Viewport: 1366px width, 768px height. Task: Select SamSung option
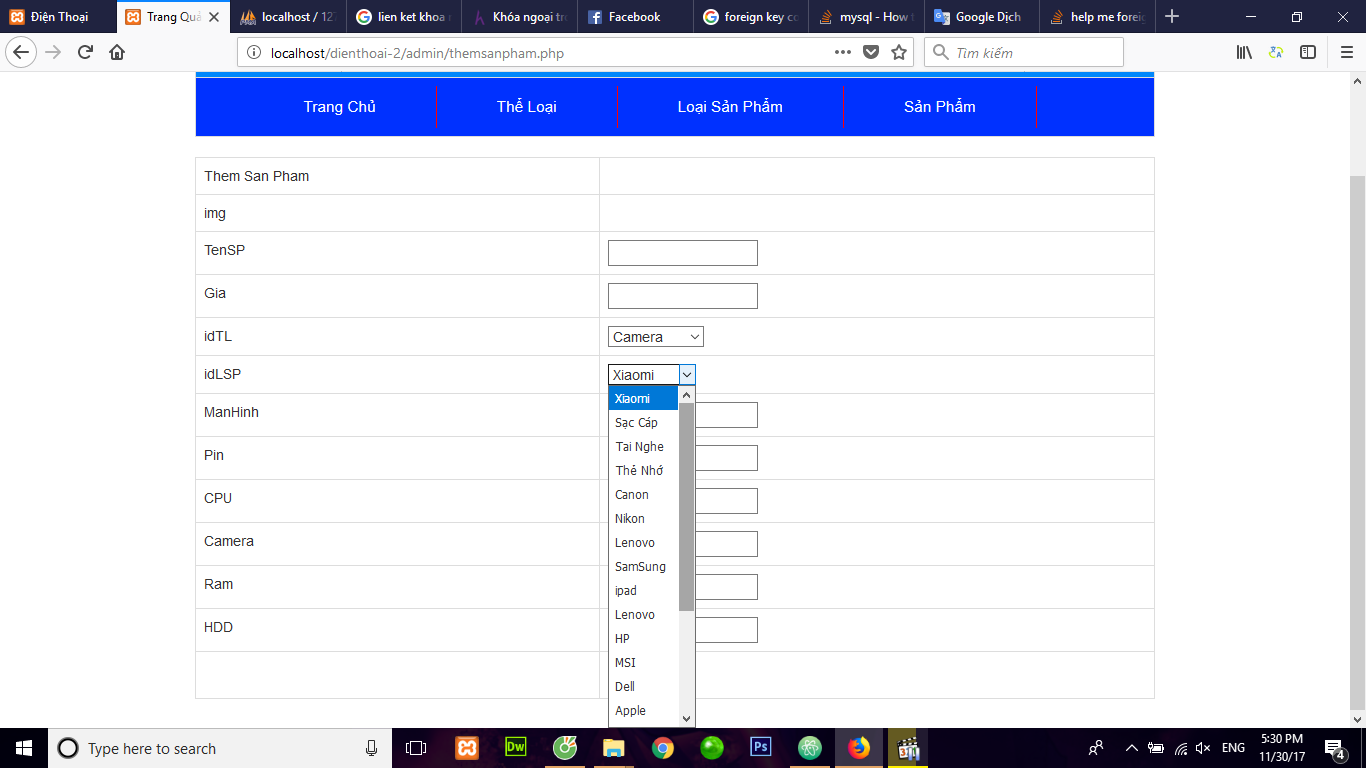click(x=644, y=567)
